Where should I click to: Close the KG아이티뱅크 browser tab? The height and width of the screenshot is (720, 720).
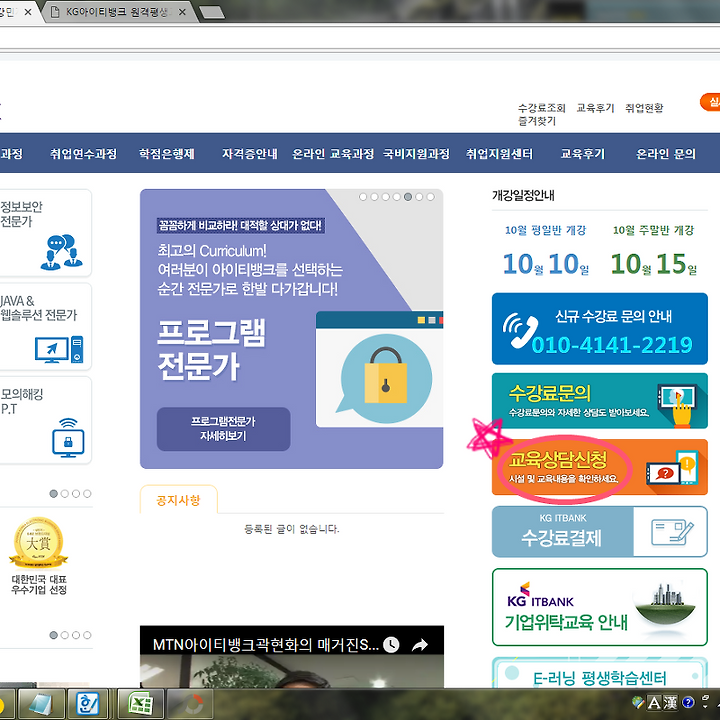pyautogui.click(x=182, y=12)
